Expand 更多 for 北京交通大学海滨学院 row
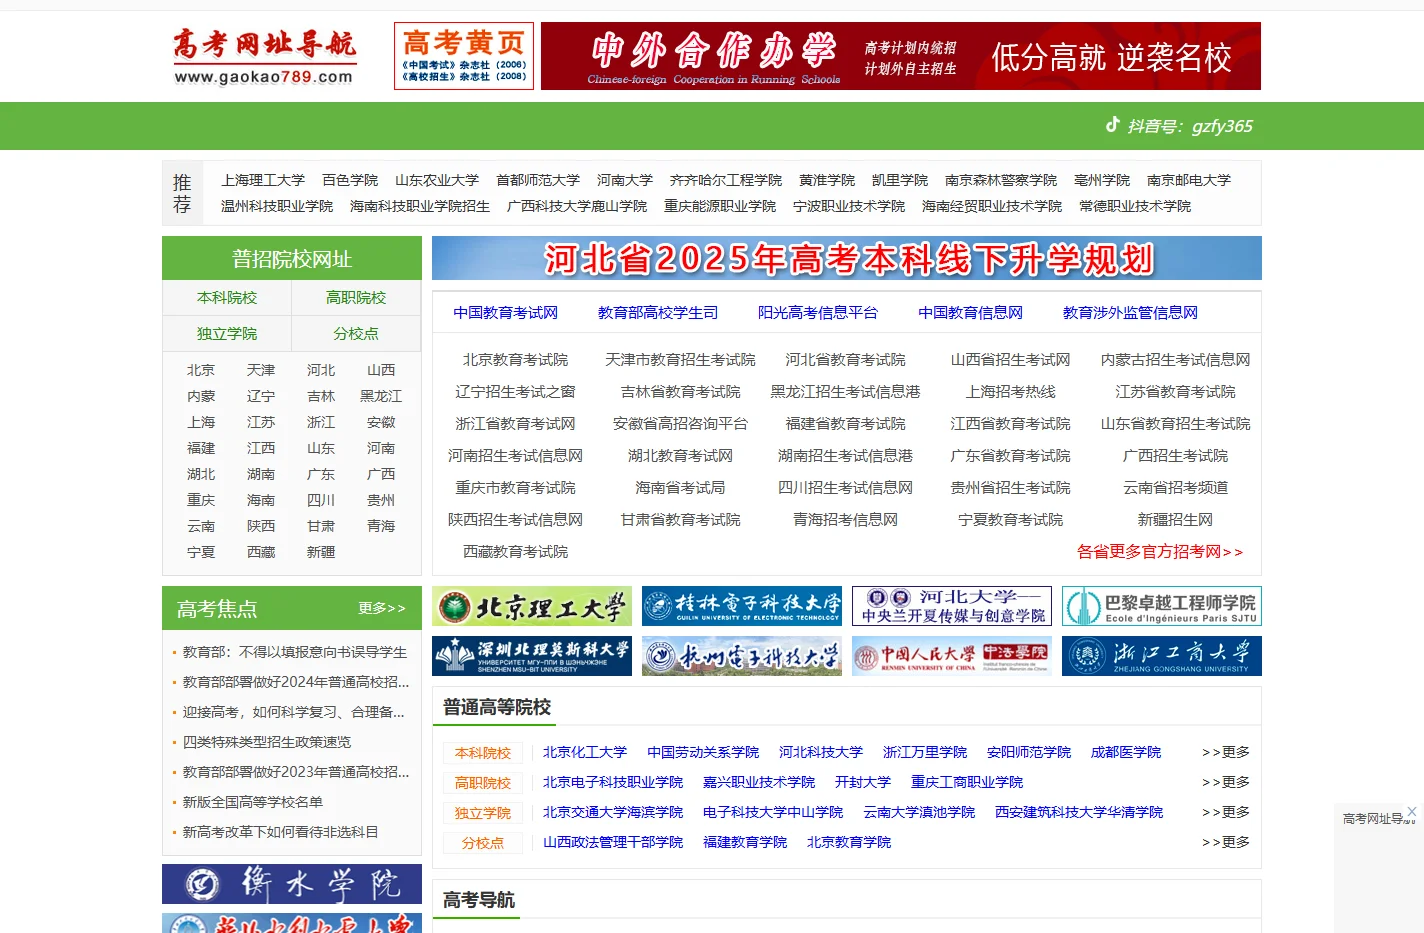Image resolution: width=1424 pixels, height=933 pixels. point(1226,812)
